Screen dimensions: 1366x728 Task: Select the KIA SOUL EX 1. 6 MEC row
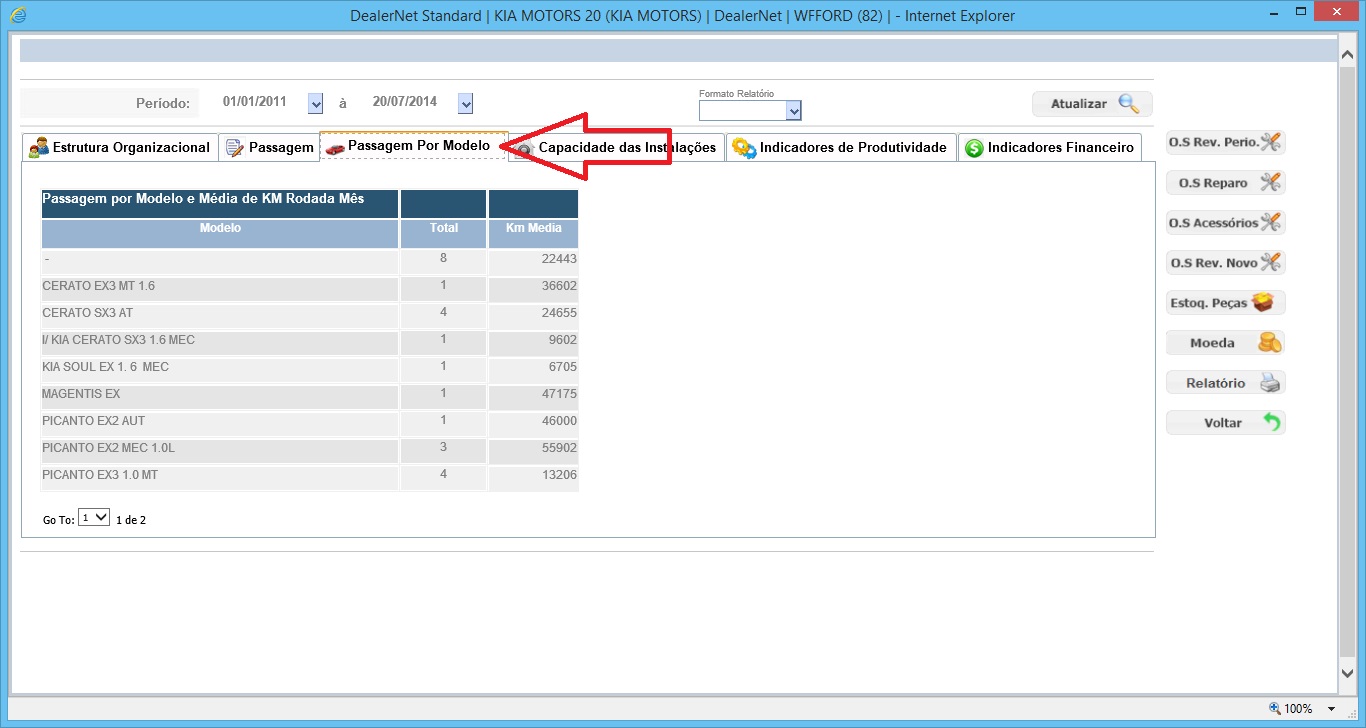coord(309,369)
